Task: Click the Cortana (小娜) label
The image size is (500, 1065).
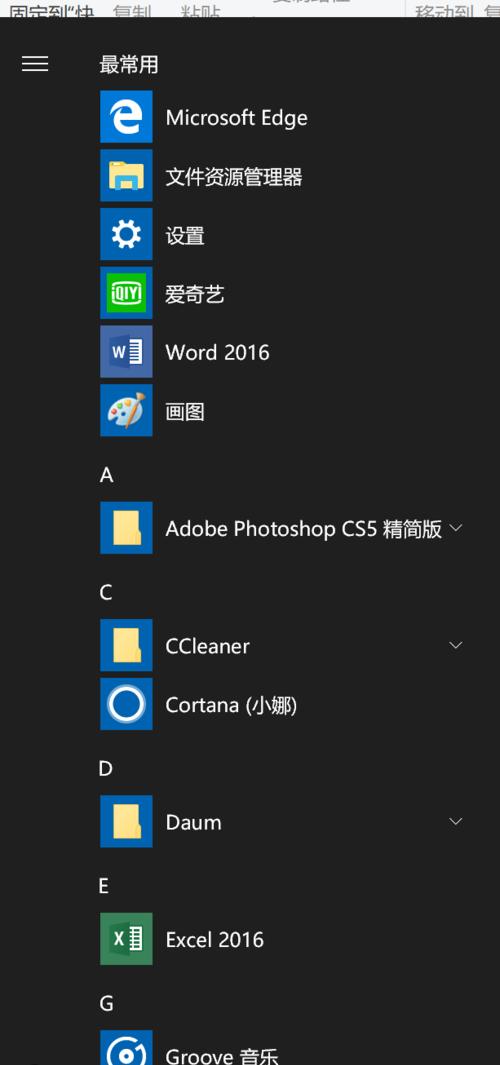Action: coord(231,705)
